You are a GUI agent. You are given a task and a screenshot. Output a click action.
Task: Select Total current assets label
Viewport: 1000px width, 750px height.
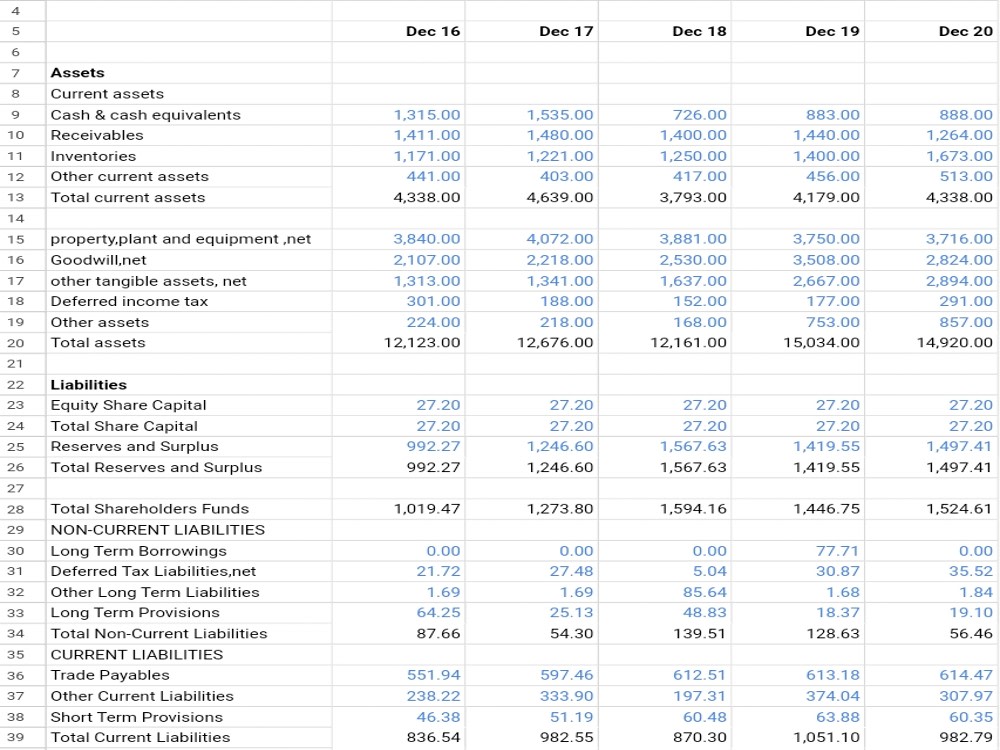point(128,198)
